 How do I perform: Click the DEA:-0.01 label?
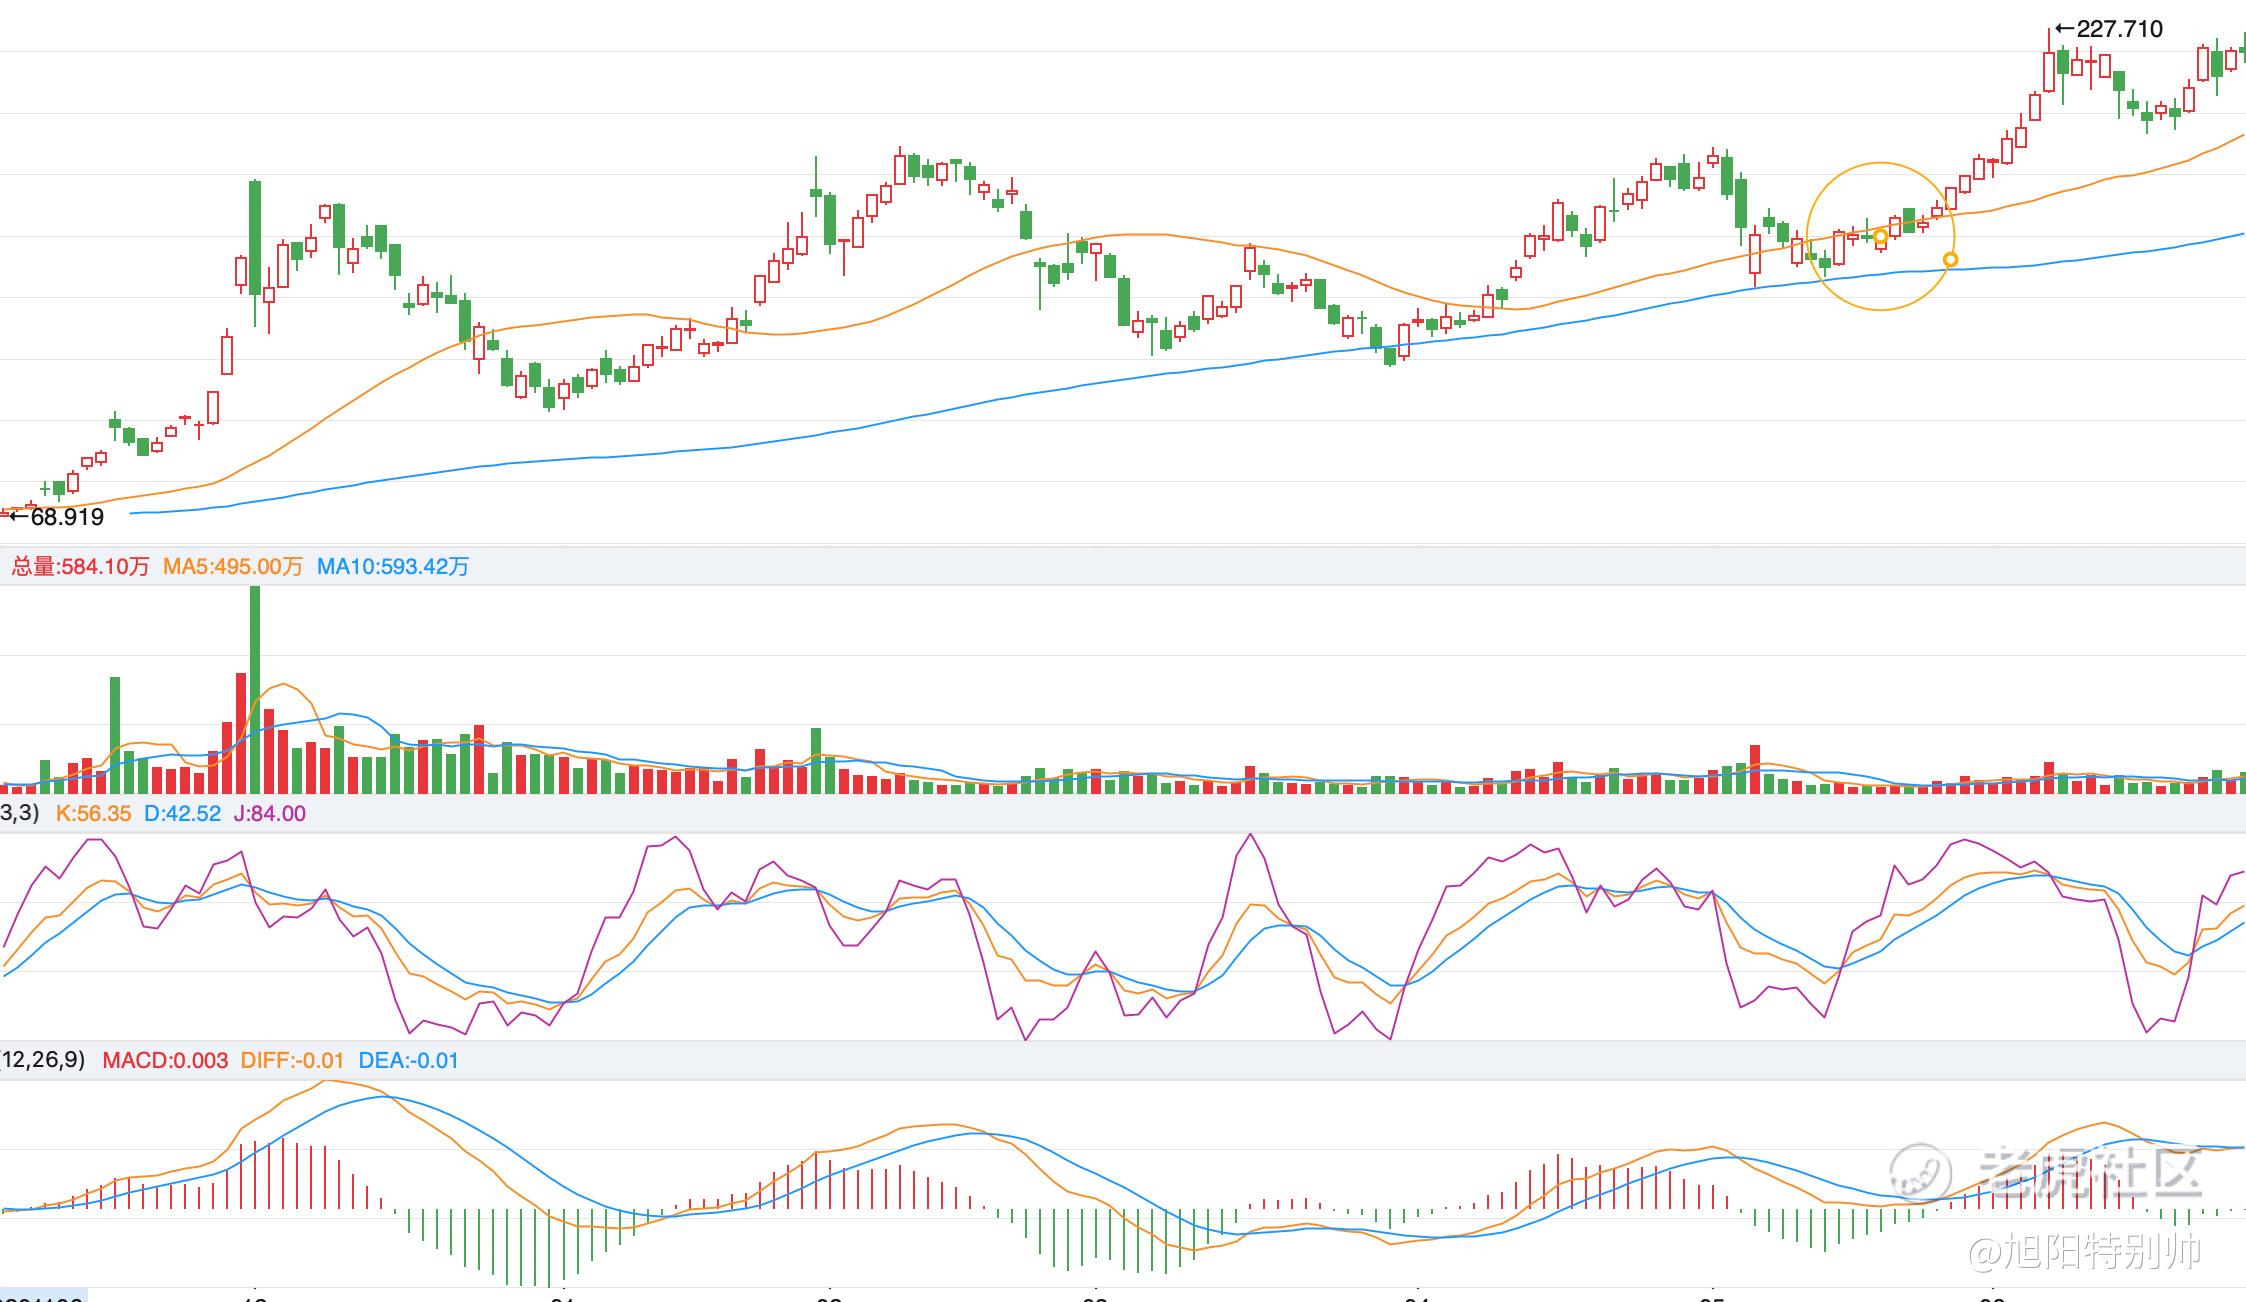[x=408, y=1061]
